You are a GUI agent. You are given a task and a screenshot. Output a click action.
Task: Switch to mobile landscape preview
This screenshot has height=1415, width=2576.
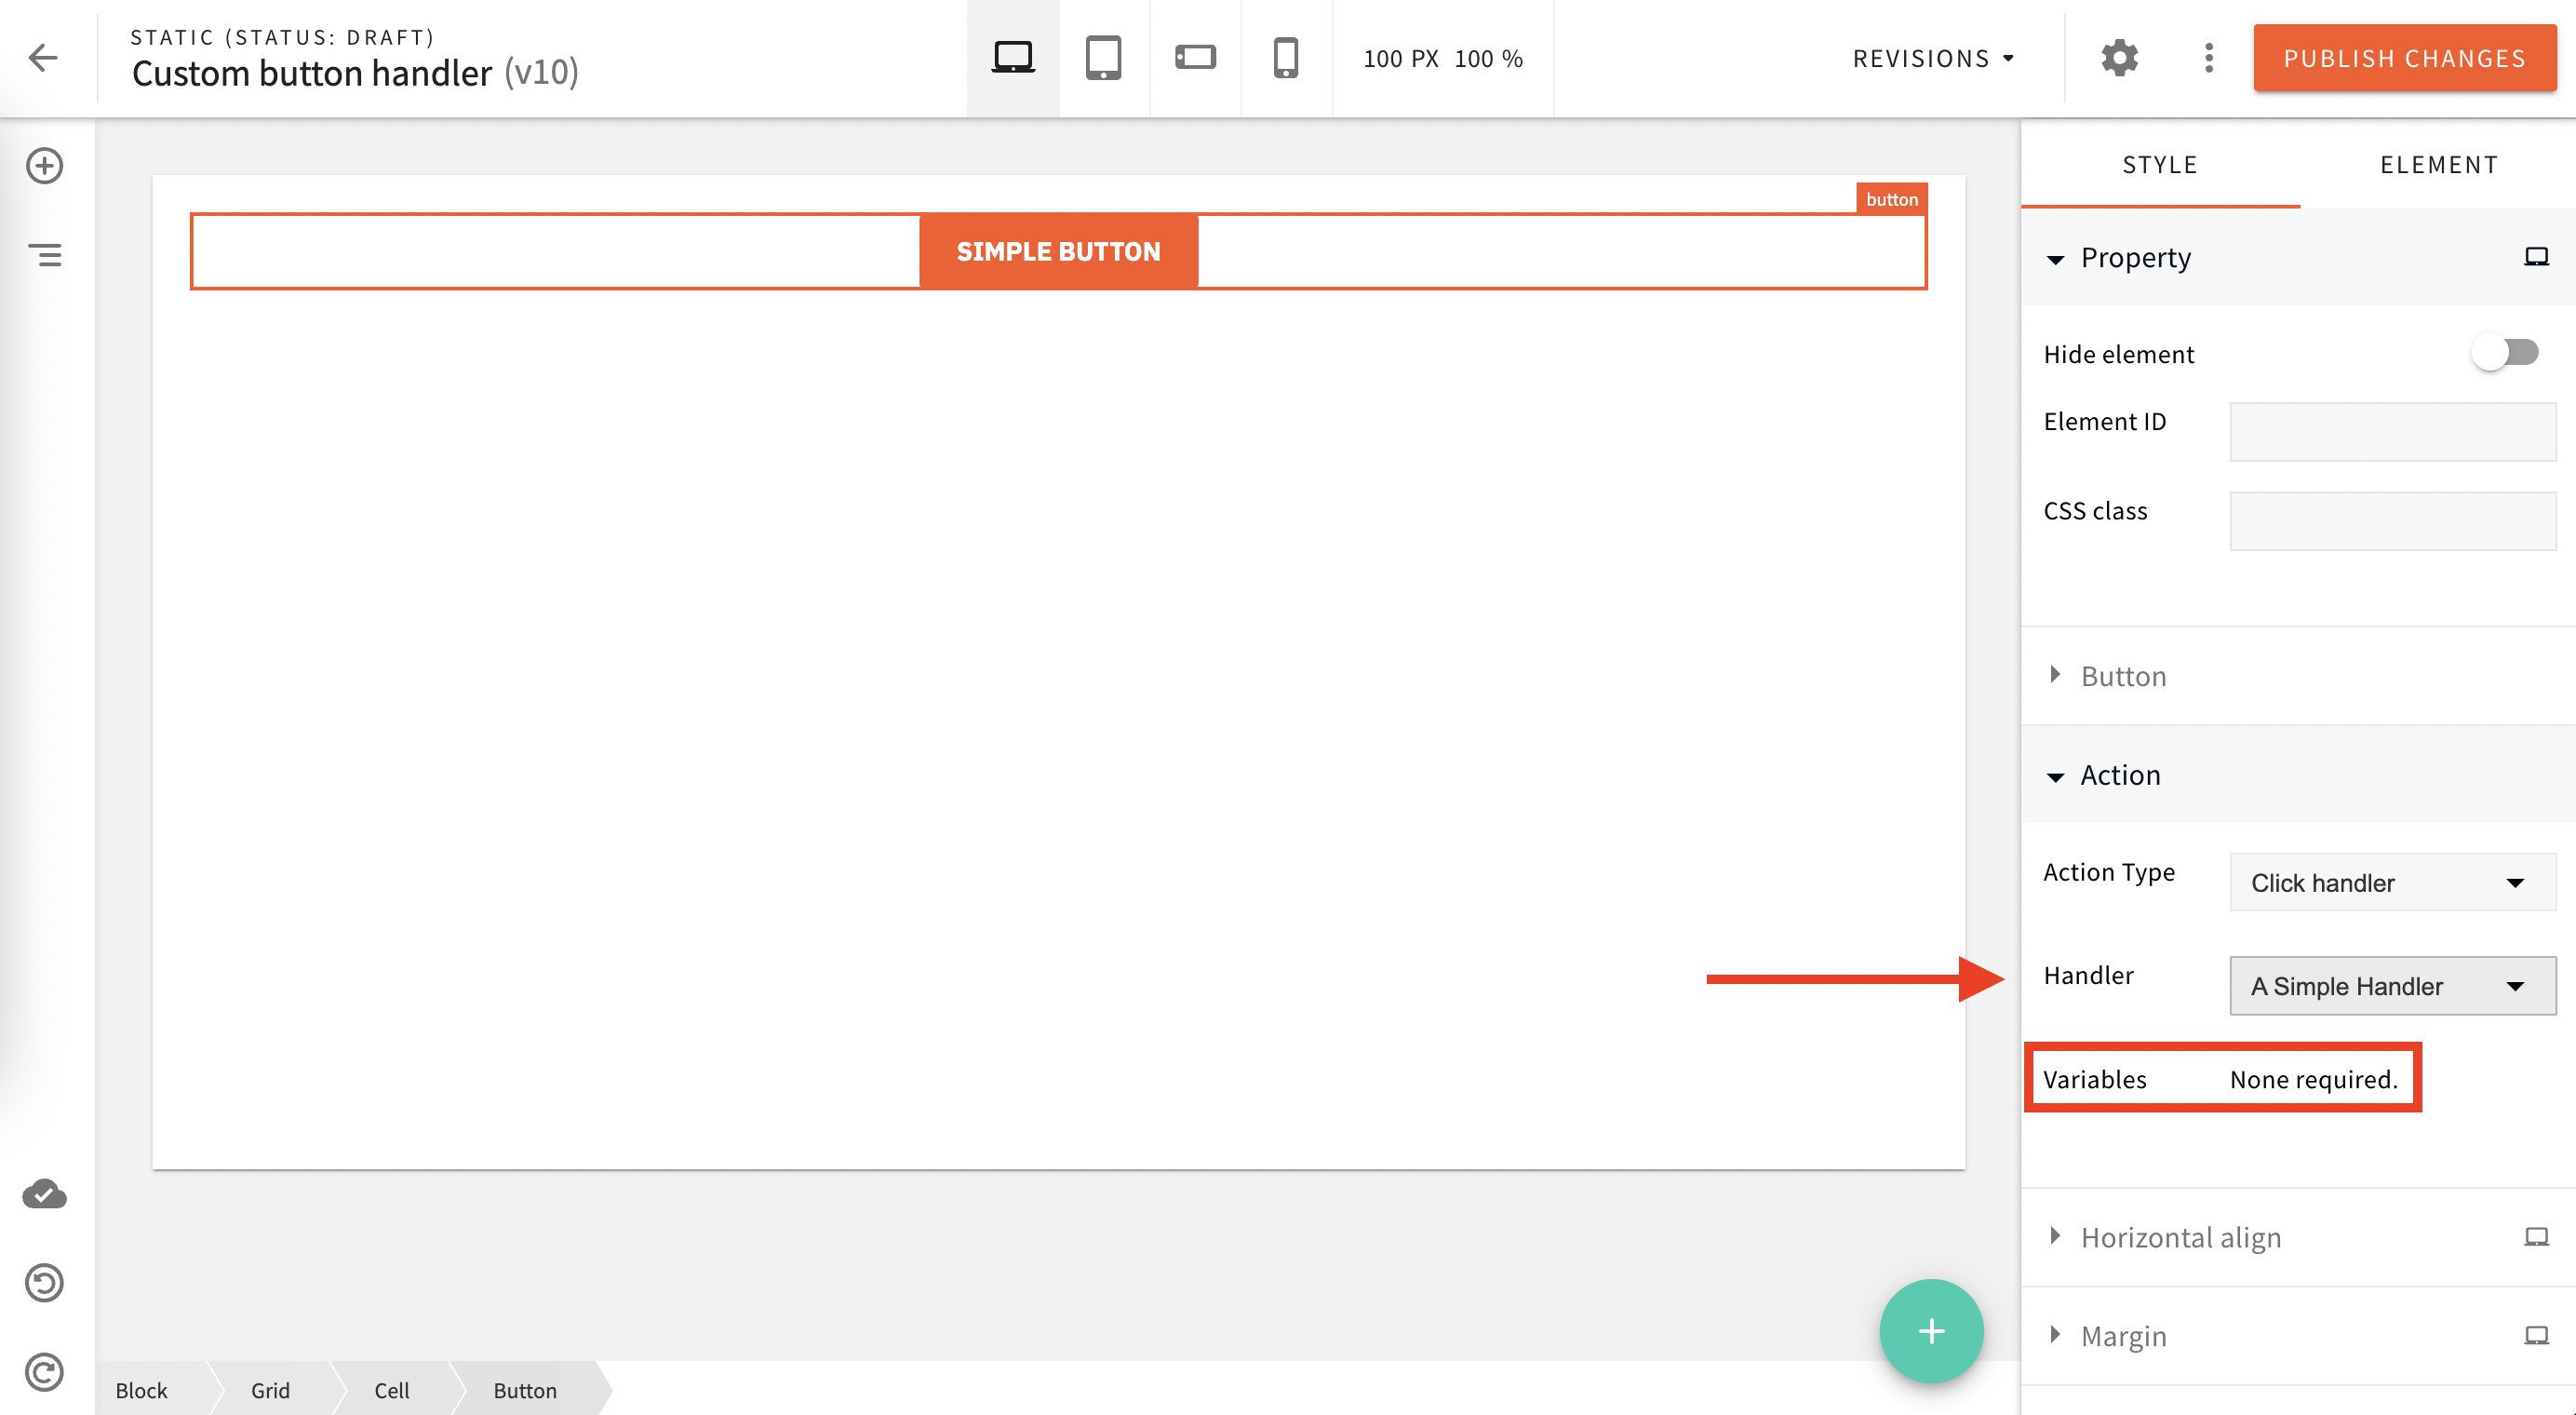click(x=1195, y=57)
